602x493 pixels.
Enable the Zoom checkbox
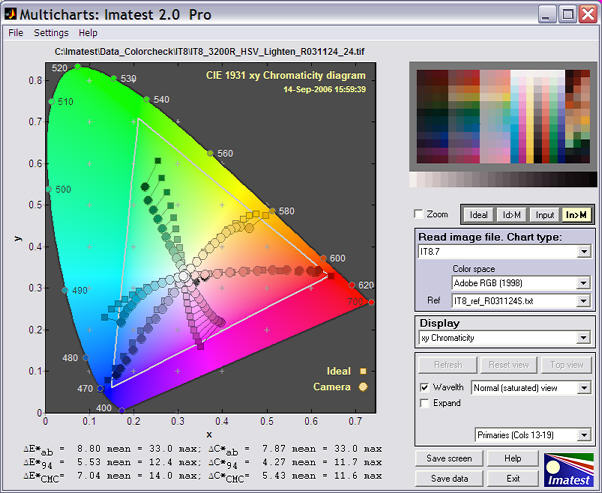click(x=419, y=214)
